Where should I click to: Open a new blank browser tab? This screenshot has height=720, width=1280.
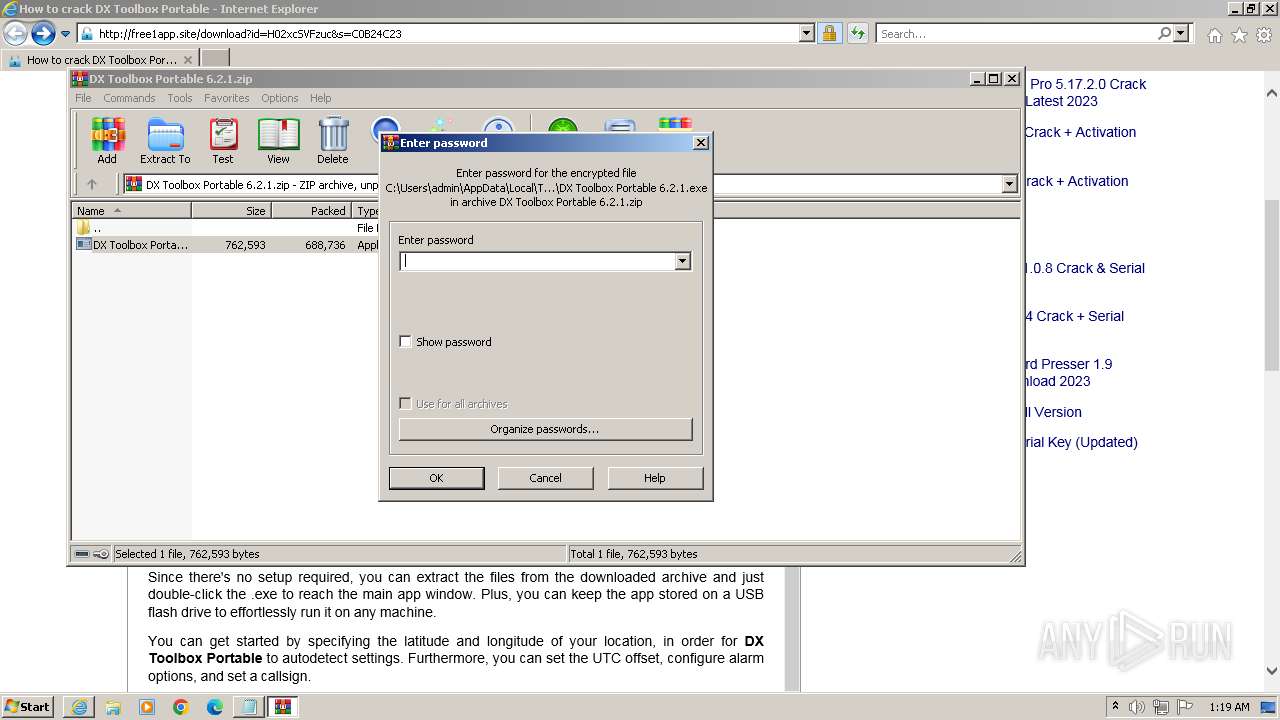pyautogui.click(x=215, y=59)
